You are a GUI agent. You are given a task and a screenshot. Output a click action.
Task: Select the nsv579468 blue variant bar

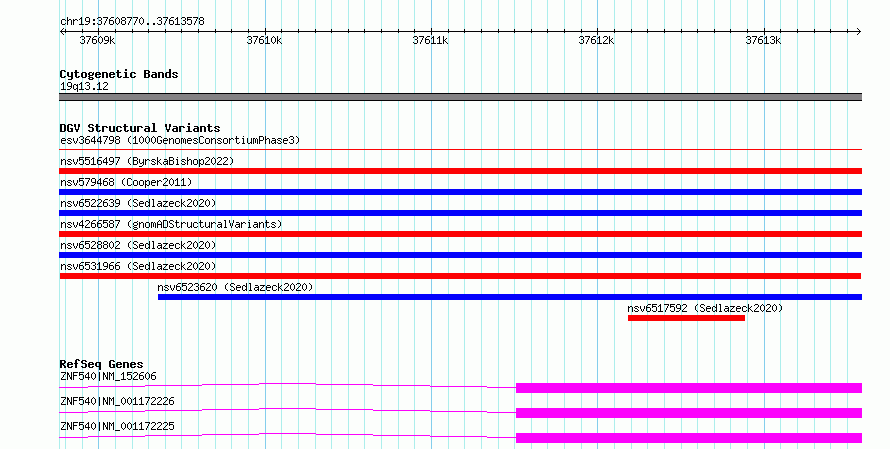(460, 192)
